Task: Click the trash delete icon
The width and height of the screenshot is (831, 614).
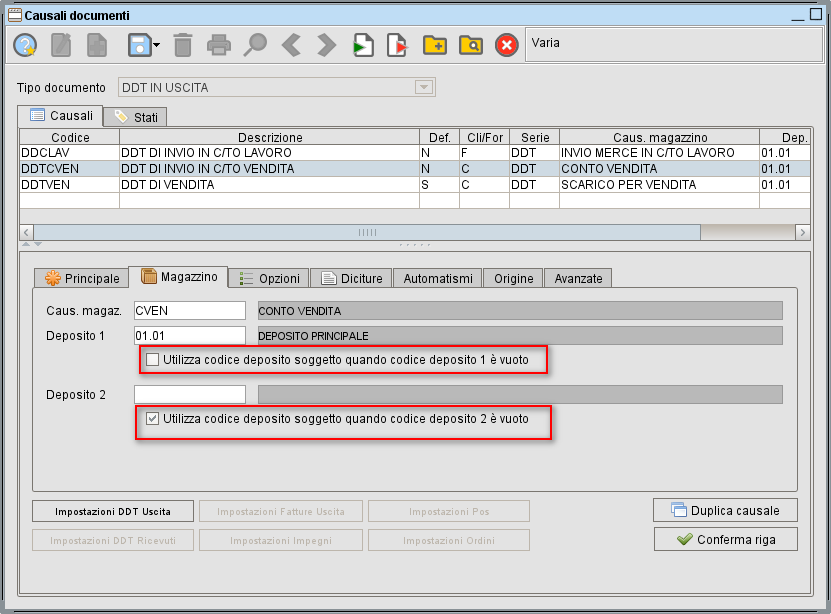Action: point(184,45)
